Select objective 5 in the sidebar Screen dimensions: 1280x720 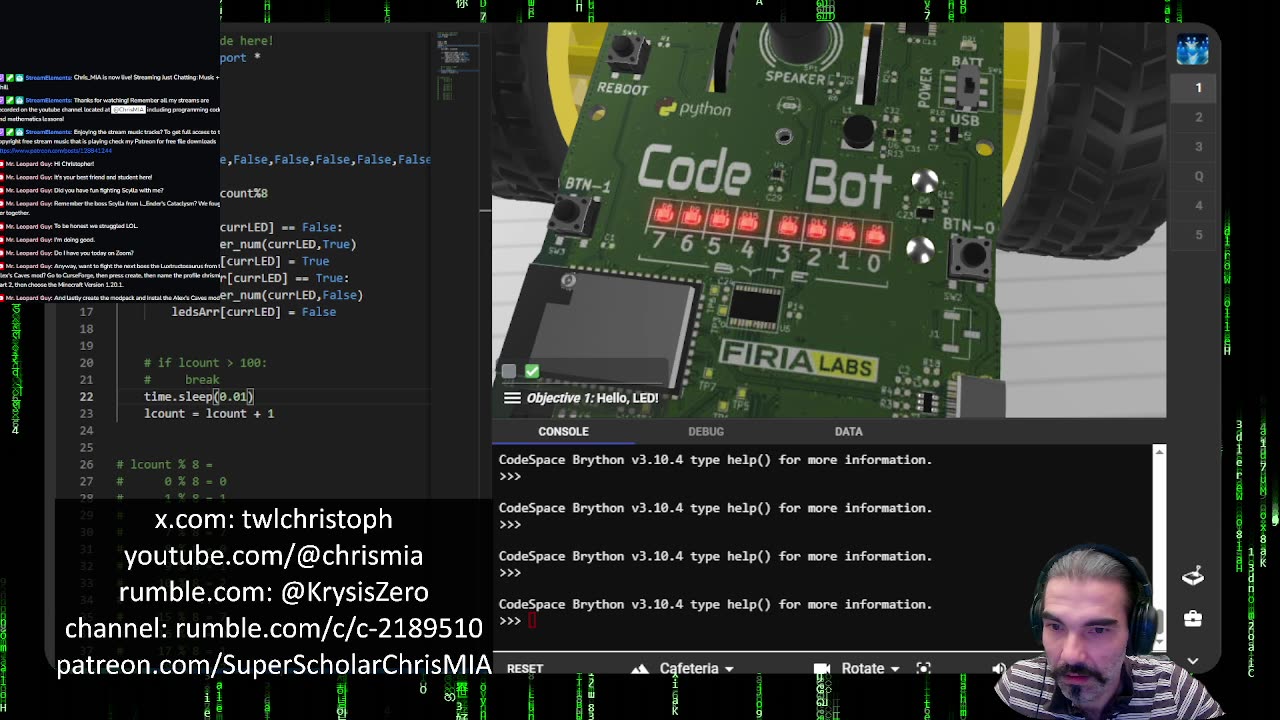click(1198, 235)
